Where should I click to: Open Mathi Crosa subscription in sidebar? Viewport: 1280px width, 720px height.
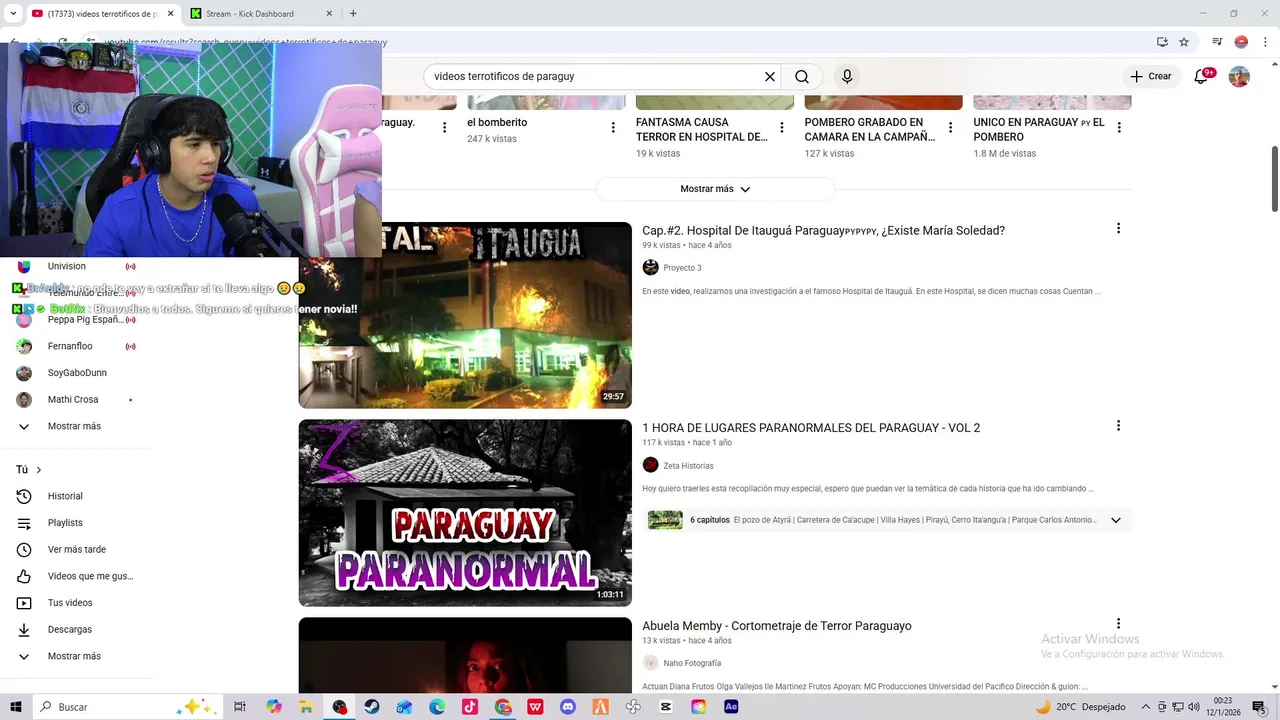pos(76,400)
